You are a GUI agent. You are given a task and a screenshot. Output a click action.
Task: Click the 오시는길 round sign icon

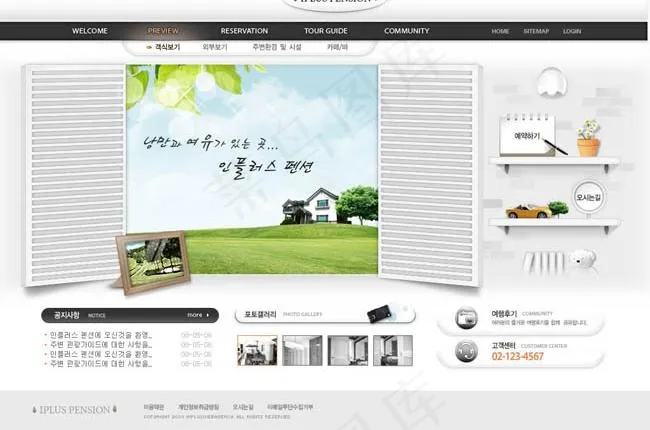[587, 196]
